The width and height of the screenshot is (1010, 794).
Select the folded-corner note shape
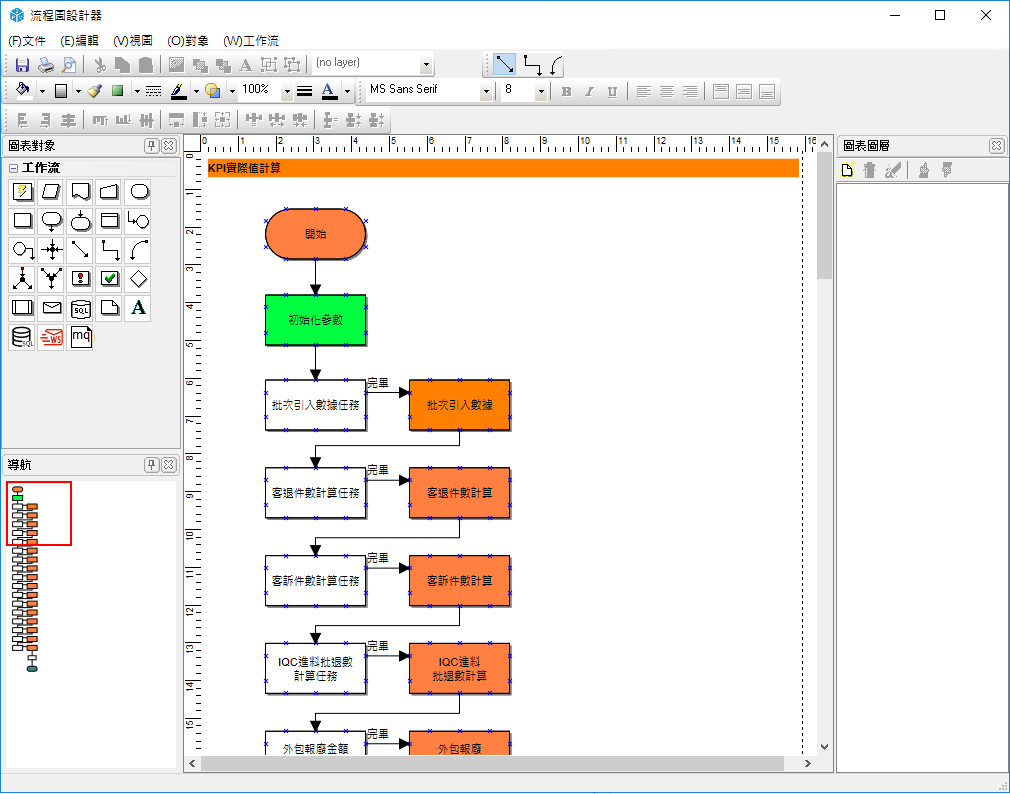click(110, 308)
